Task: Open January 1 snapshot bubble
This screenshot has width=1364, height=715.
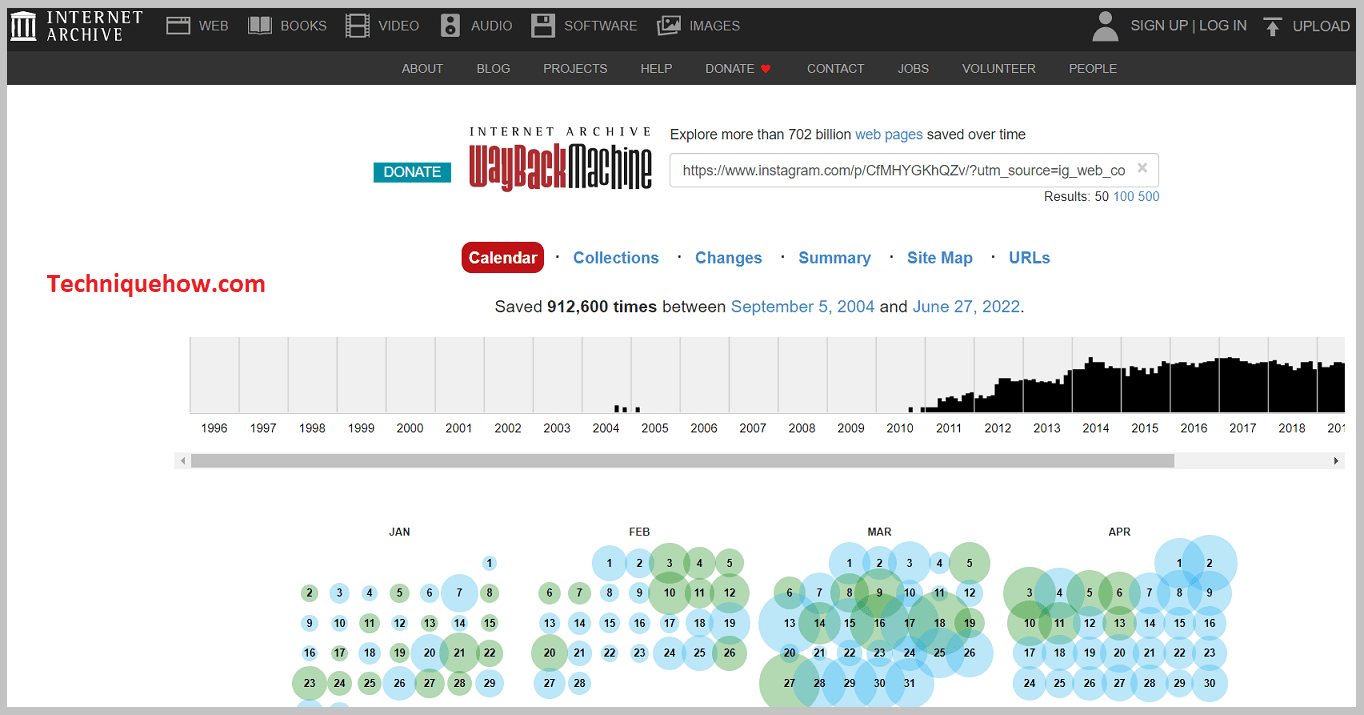Action: click(489, 563)
